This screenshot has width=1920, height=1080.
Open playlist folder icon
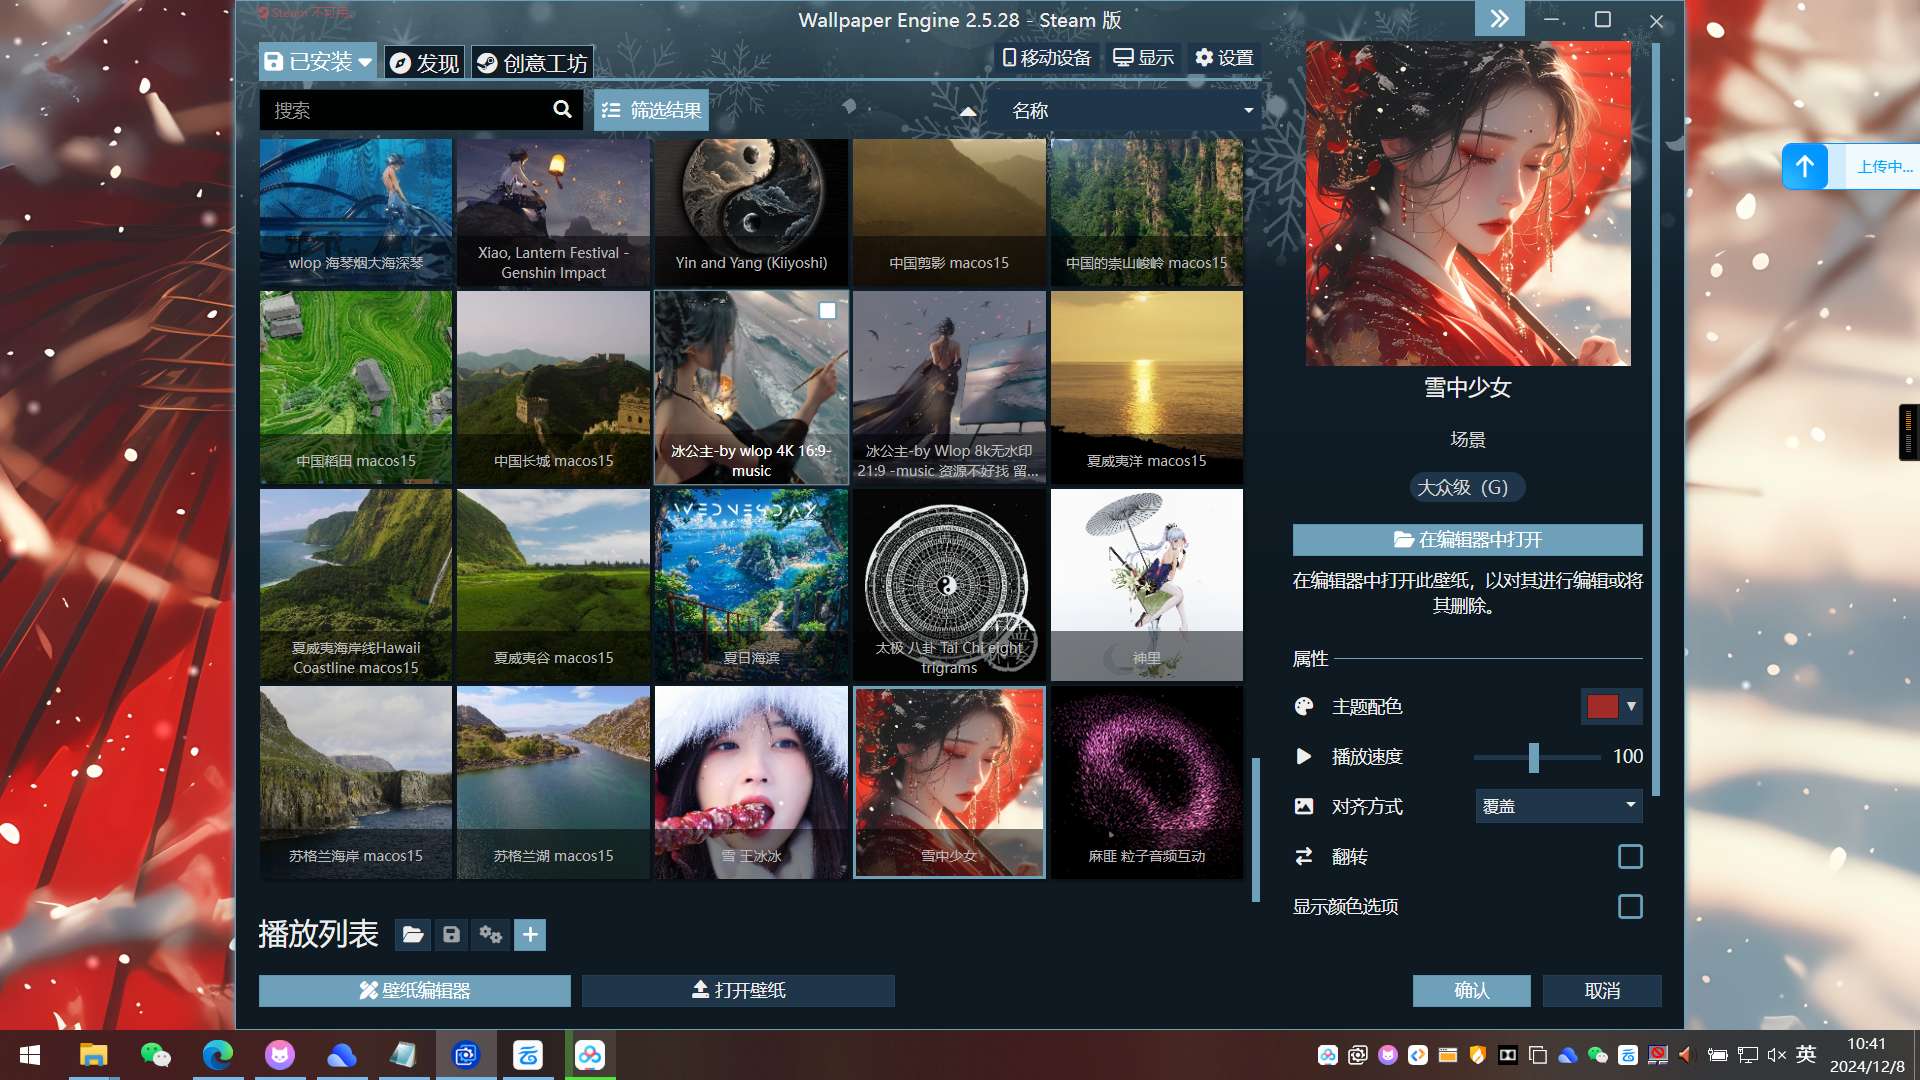coord(412,935)
